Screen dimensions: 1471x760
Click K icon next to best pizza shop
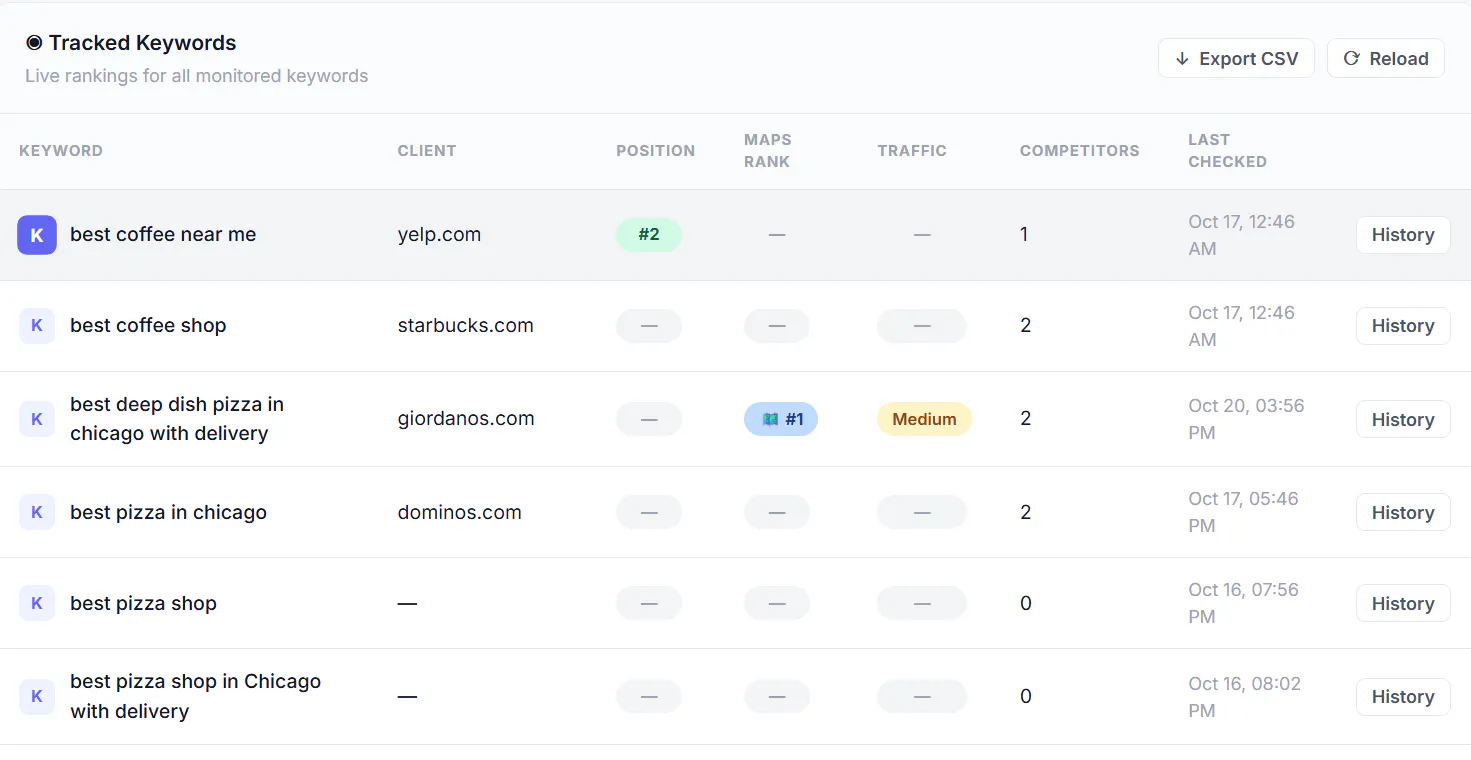pos(37,603)
